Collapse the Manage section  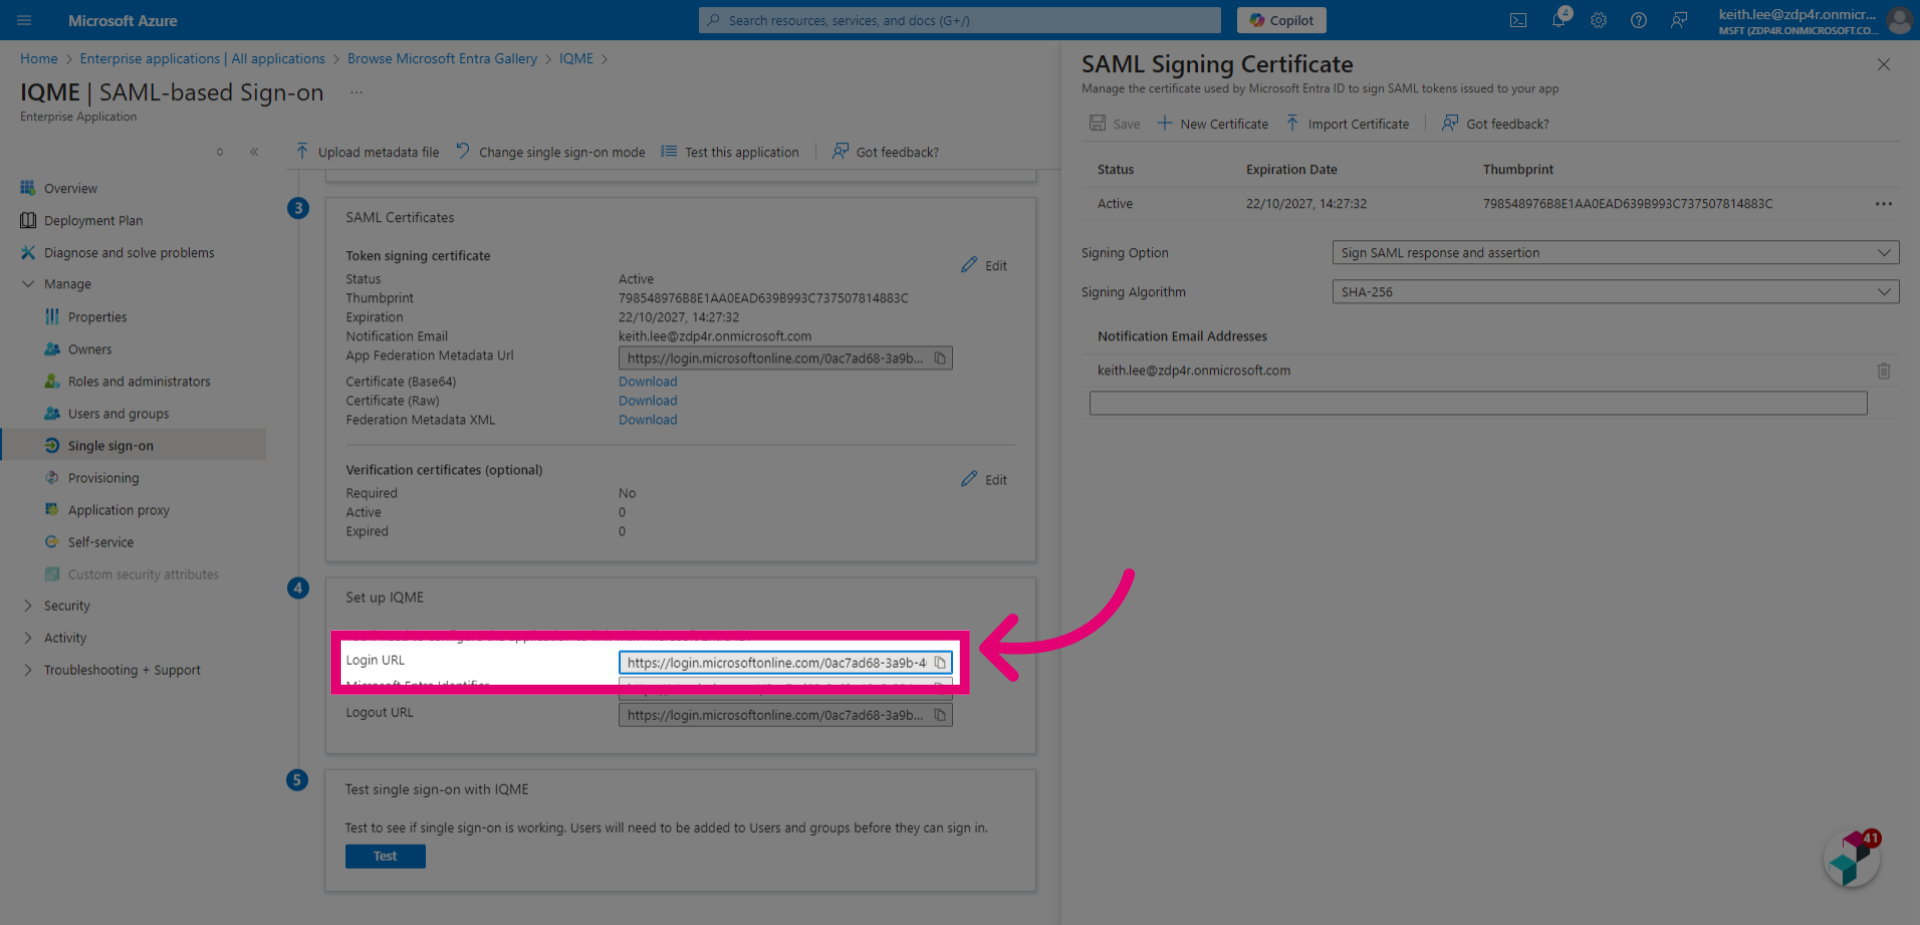point(28,284)
